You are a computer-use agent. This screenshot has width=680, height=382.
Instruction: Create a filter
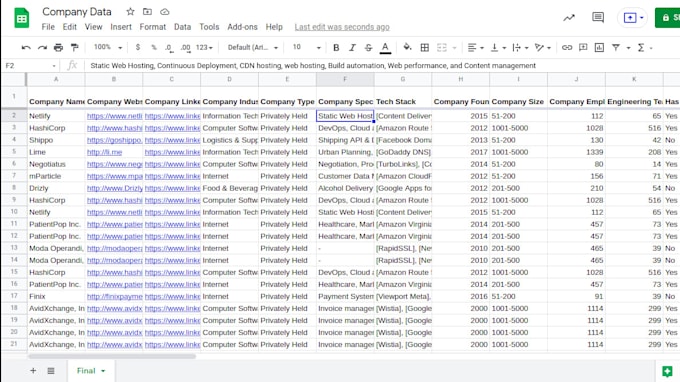coord(615,47)
